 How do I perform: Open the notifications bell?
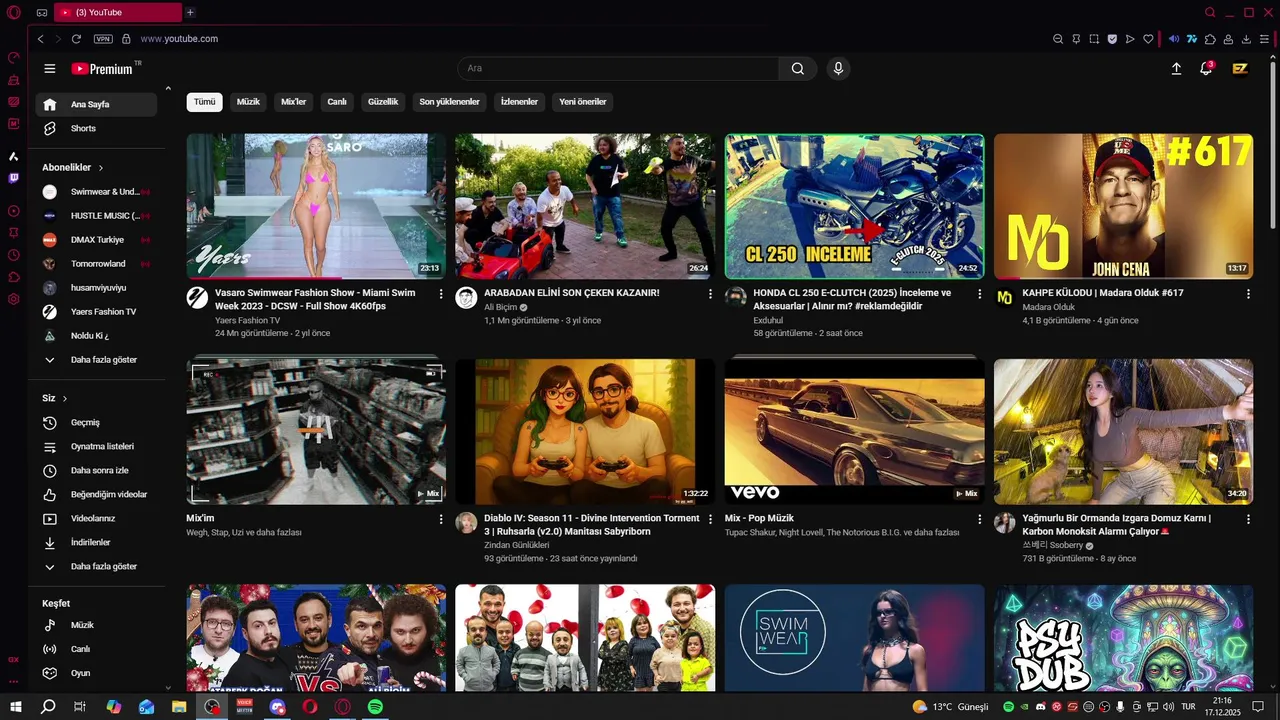tap(1206, 69)
